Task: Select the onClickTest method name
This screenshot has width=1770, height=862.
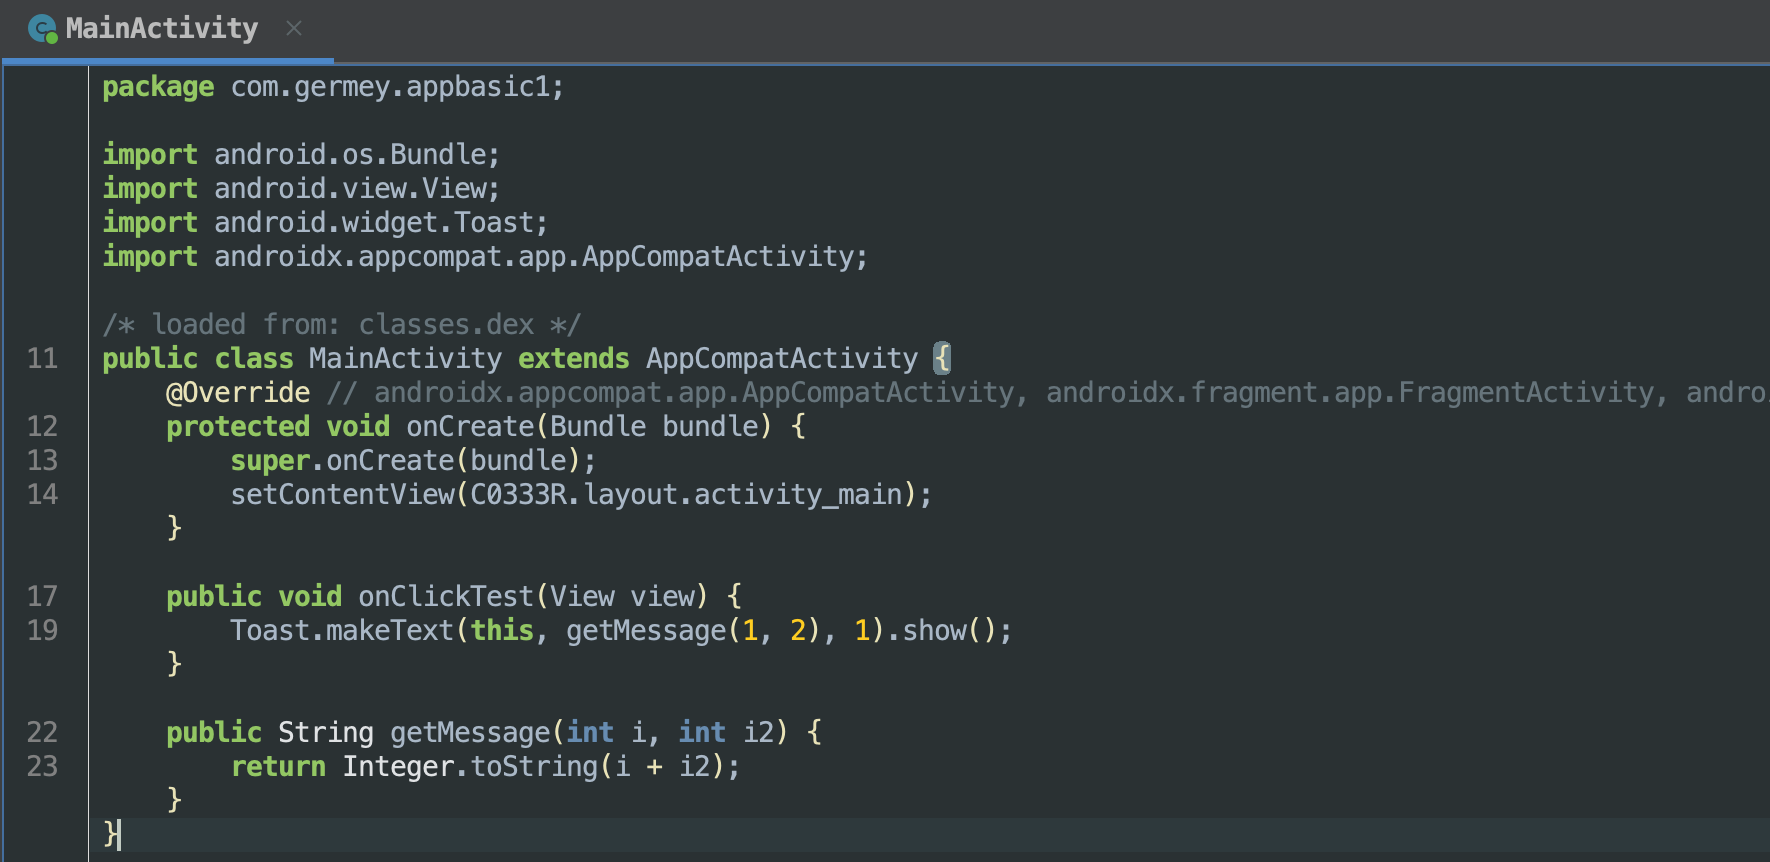Action: click(x=446, y=596)
